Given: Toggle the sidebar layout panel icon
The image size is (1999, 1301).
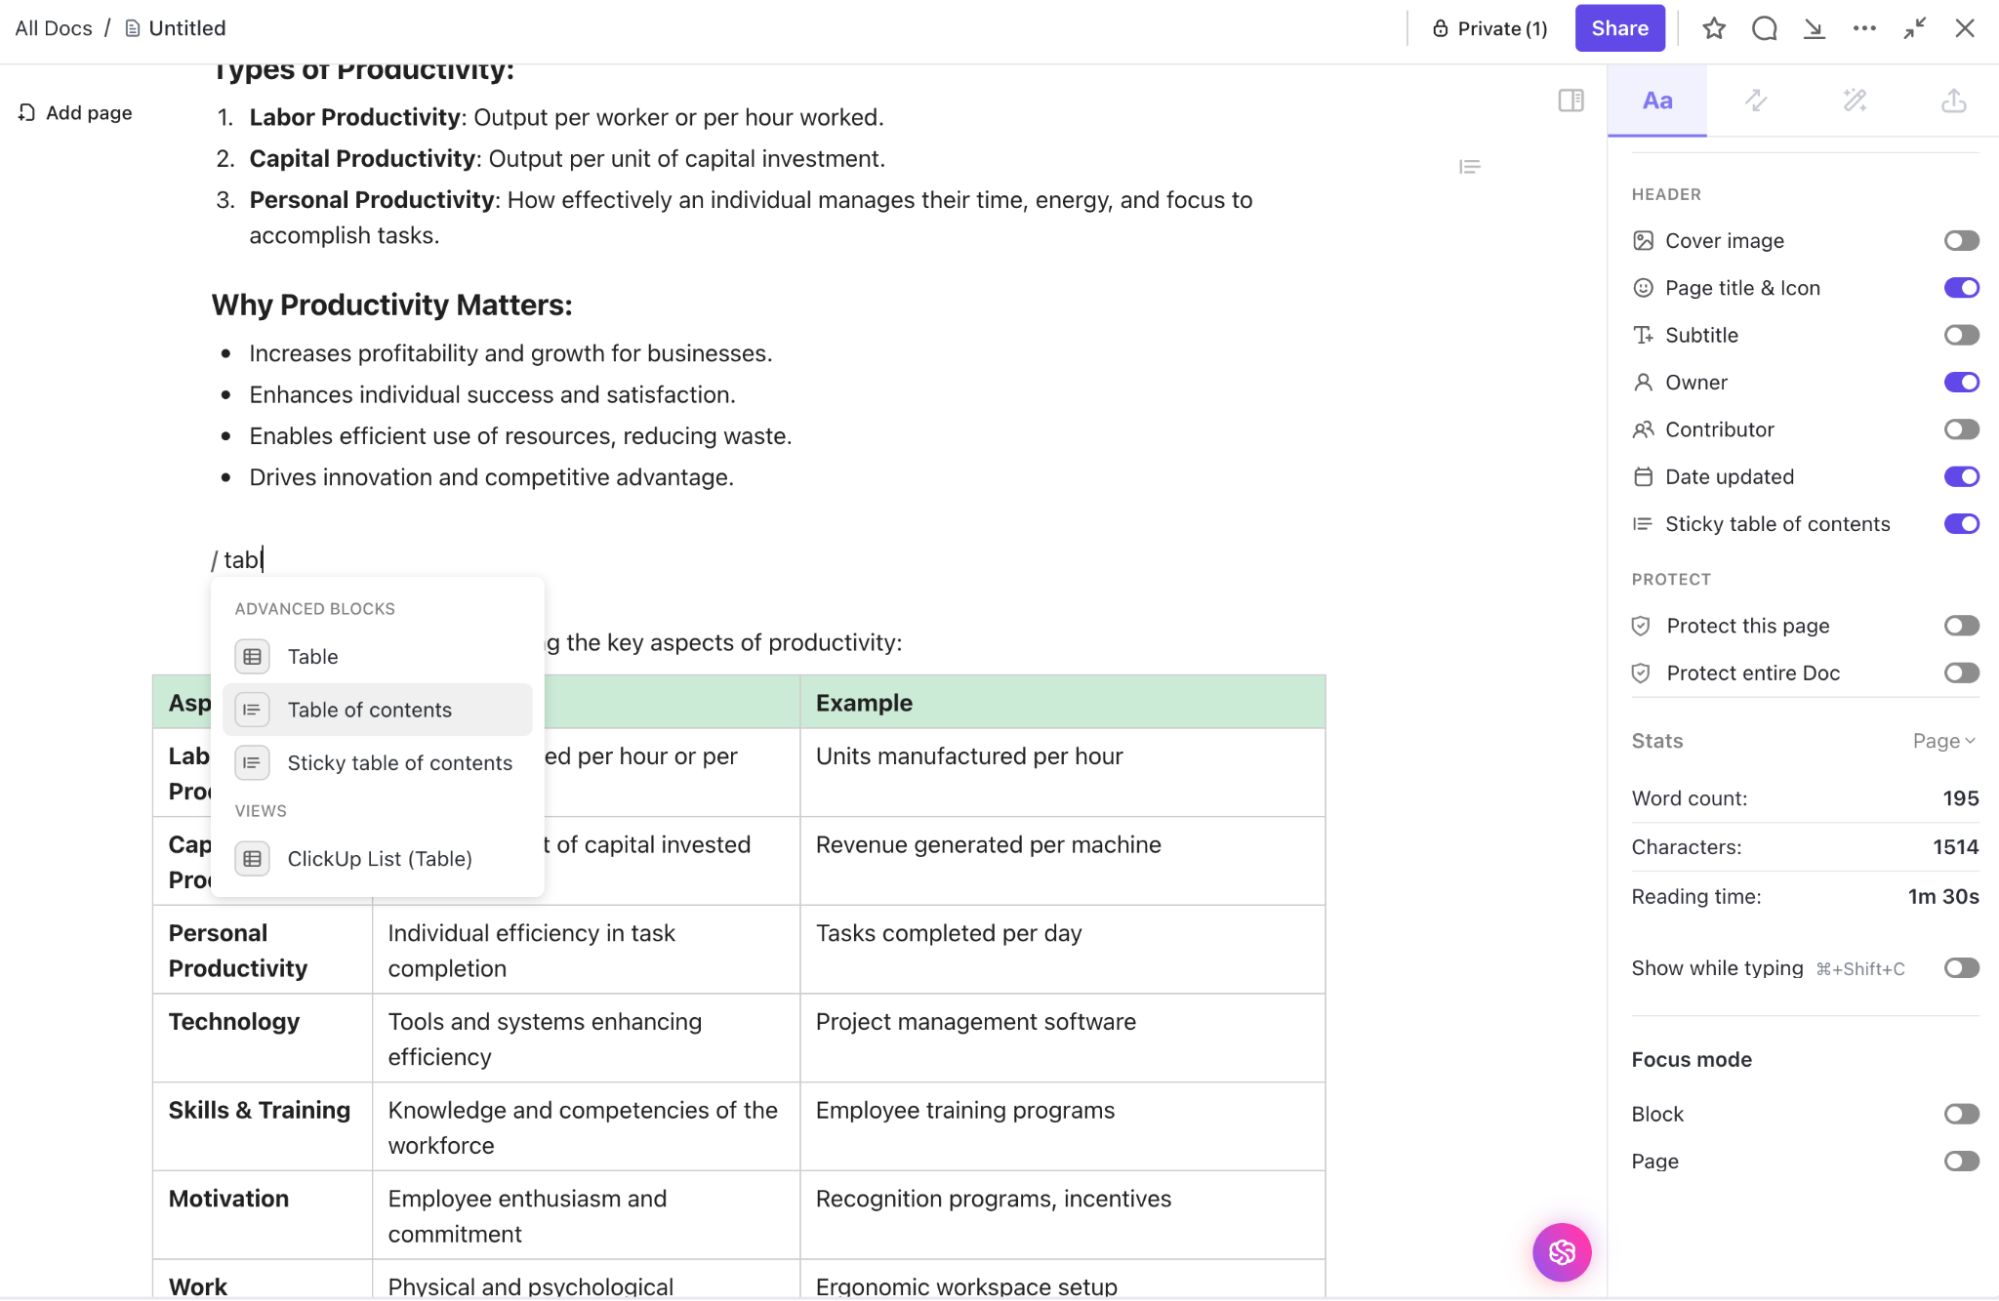Looking at the screenshot, I should point(1570,100).
